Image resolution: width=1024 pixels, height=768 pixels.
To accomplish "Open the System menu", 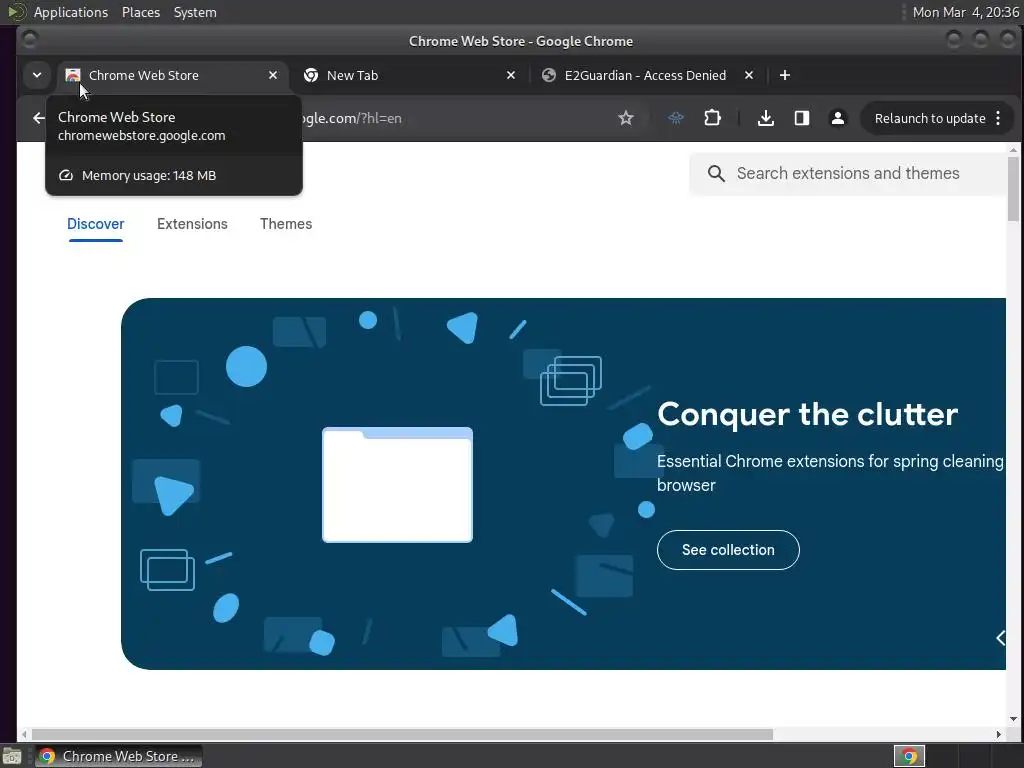I will point(195,12).
